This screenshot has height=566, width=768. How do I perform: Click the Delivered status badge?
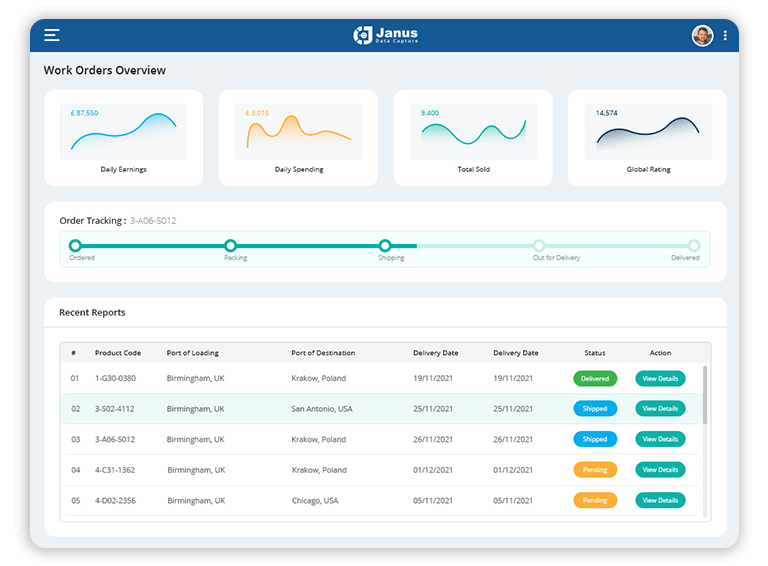595,379
